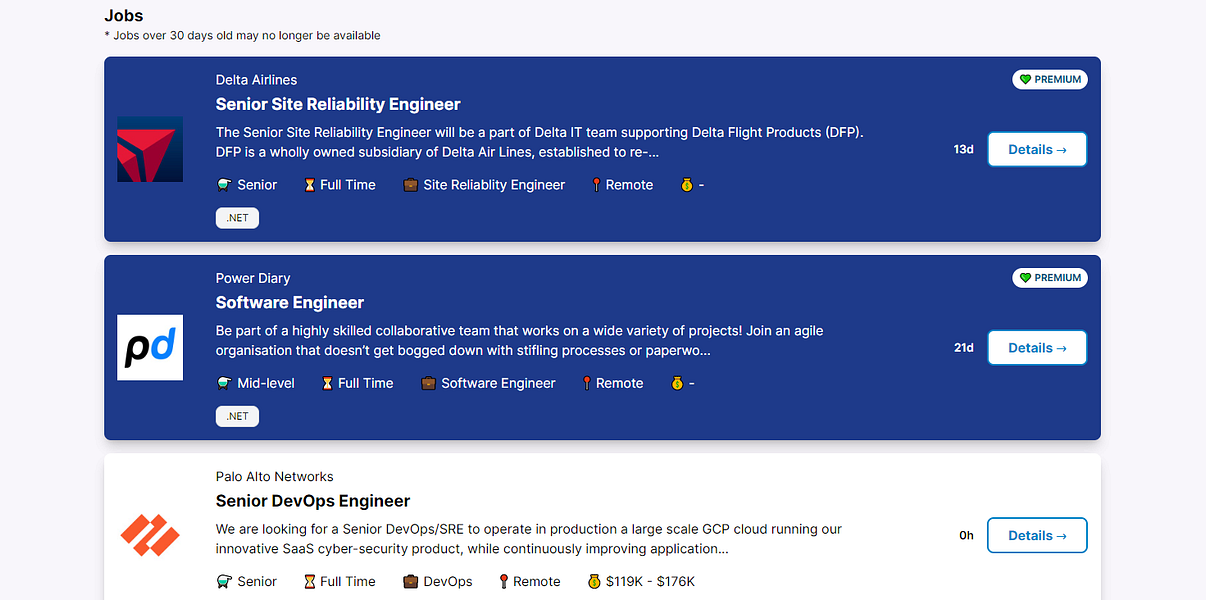Click money bag icon on Power Diary card

[677, 383]
